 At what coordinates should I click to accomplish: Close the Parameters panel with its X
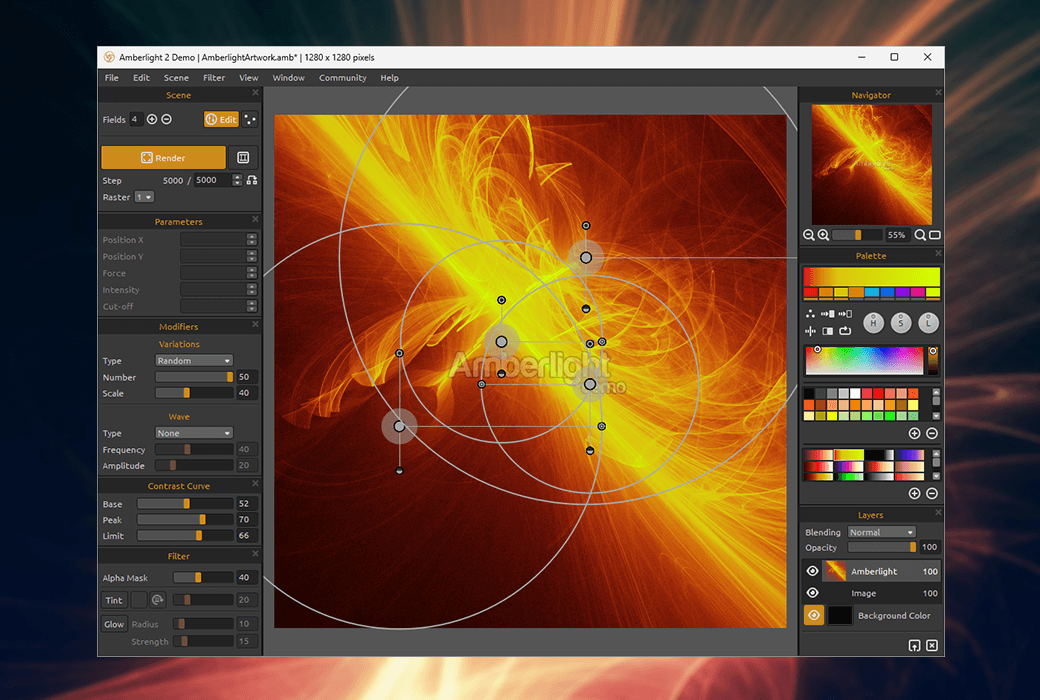255,219
